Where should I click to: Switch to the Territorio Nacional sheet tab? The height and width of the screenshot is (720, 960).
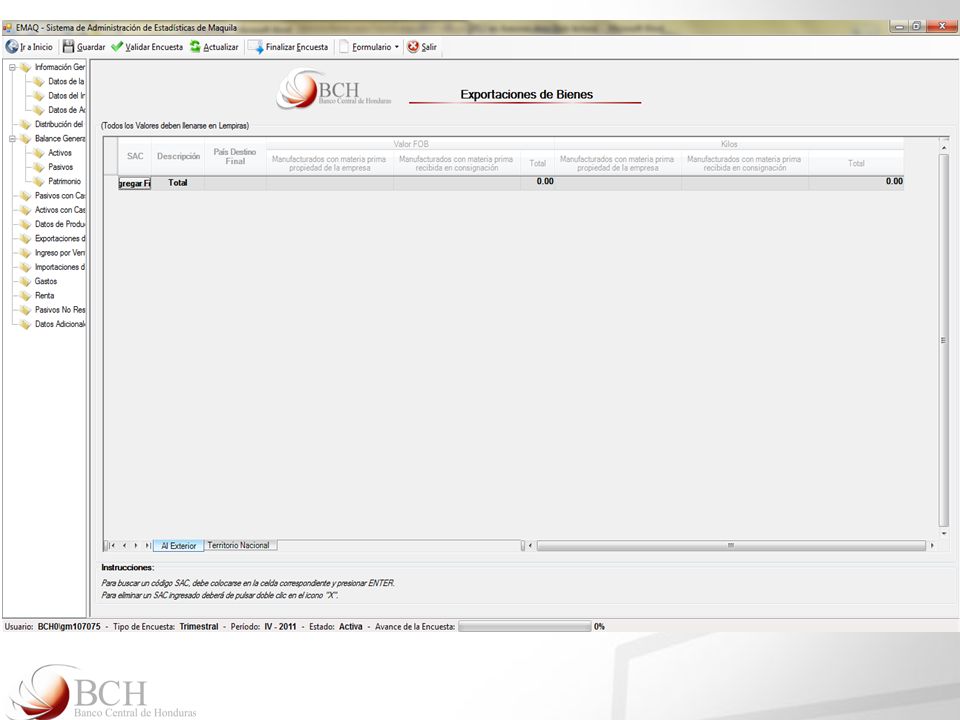238,545
